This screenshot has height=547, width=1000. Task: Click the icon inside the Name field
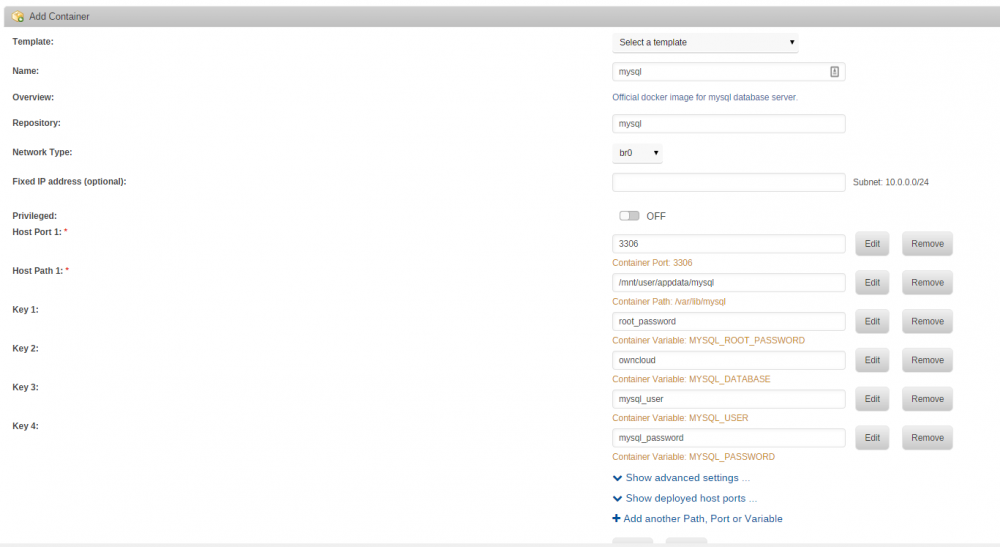pyautogui.click(x=834, y=71)
